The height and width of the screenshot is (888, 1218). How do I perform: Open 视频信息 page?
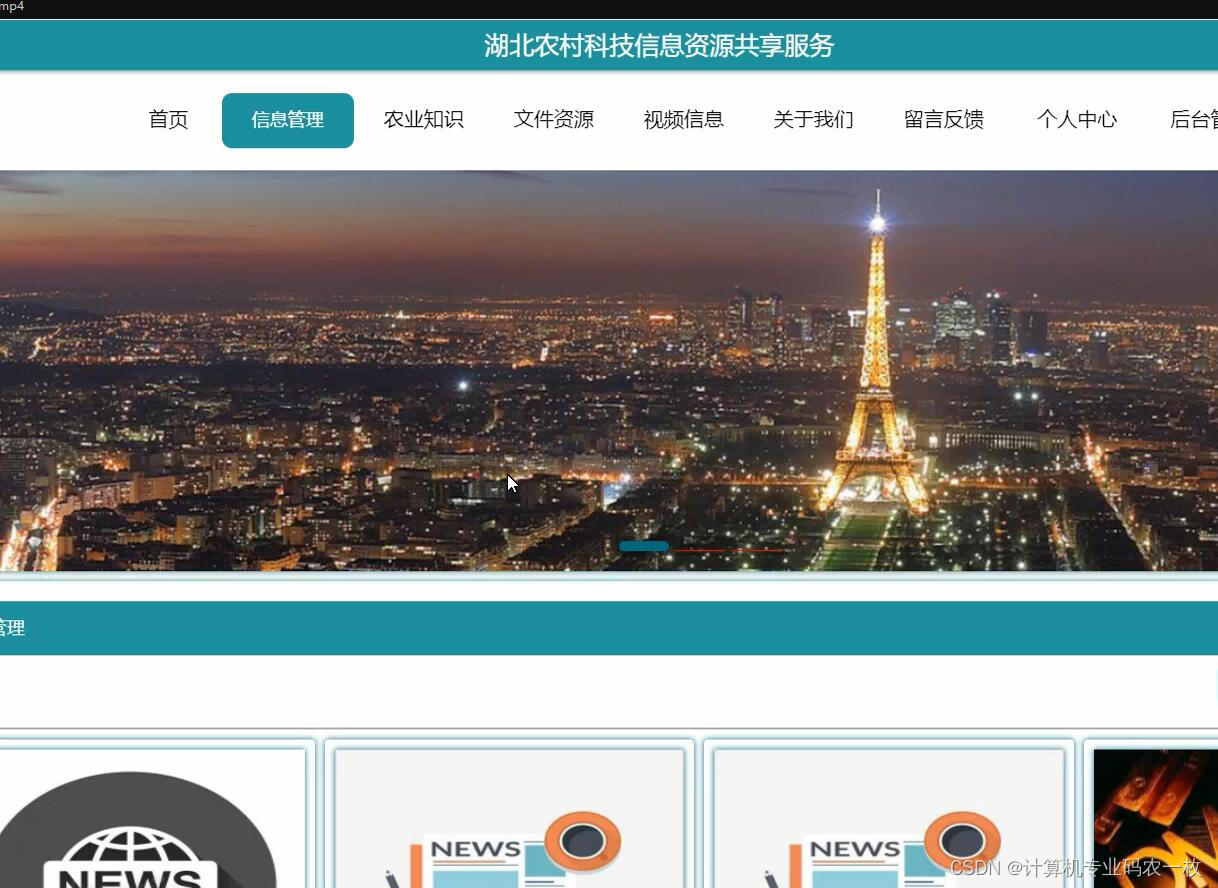(684, 120)
